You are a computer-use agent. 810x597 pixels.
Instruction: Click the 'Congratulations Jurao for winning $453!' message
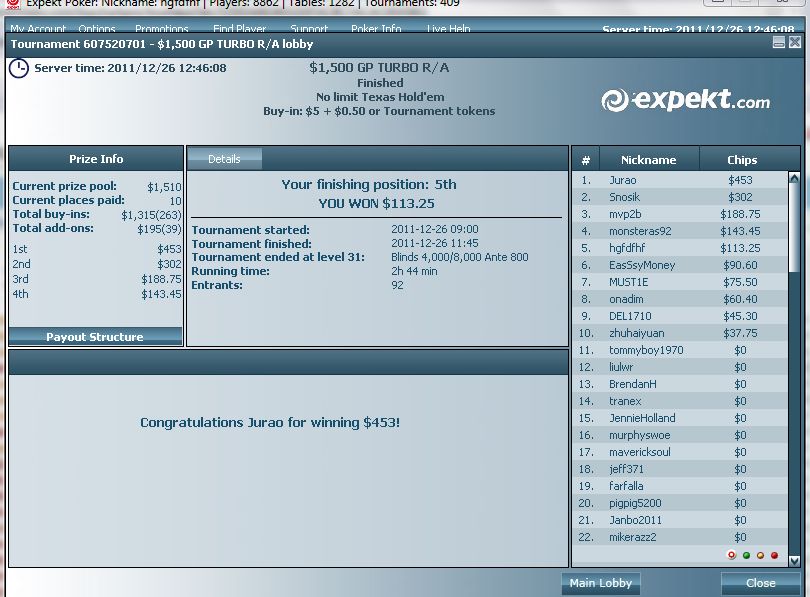[x=270, y=422]
